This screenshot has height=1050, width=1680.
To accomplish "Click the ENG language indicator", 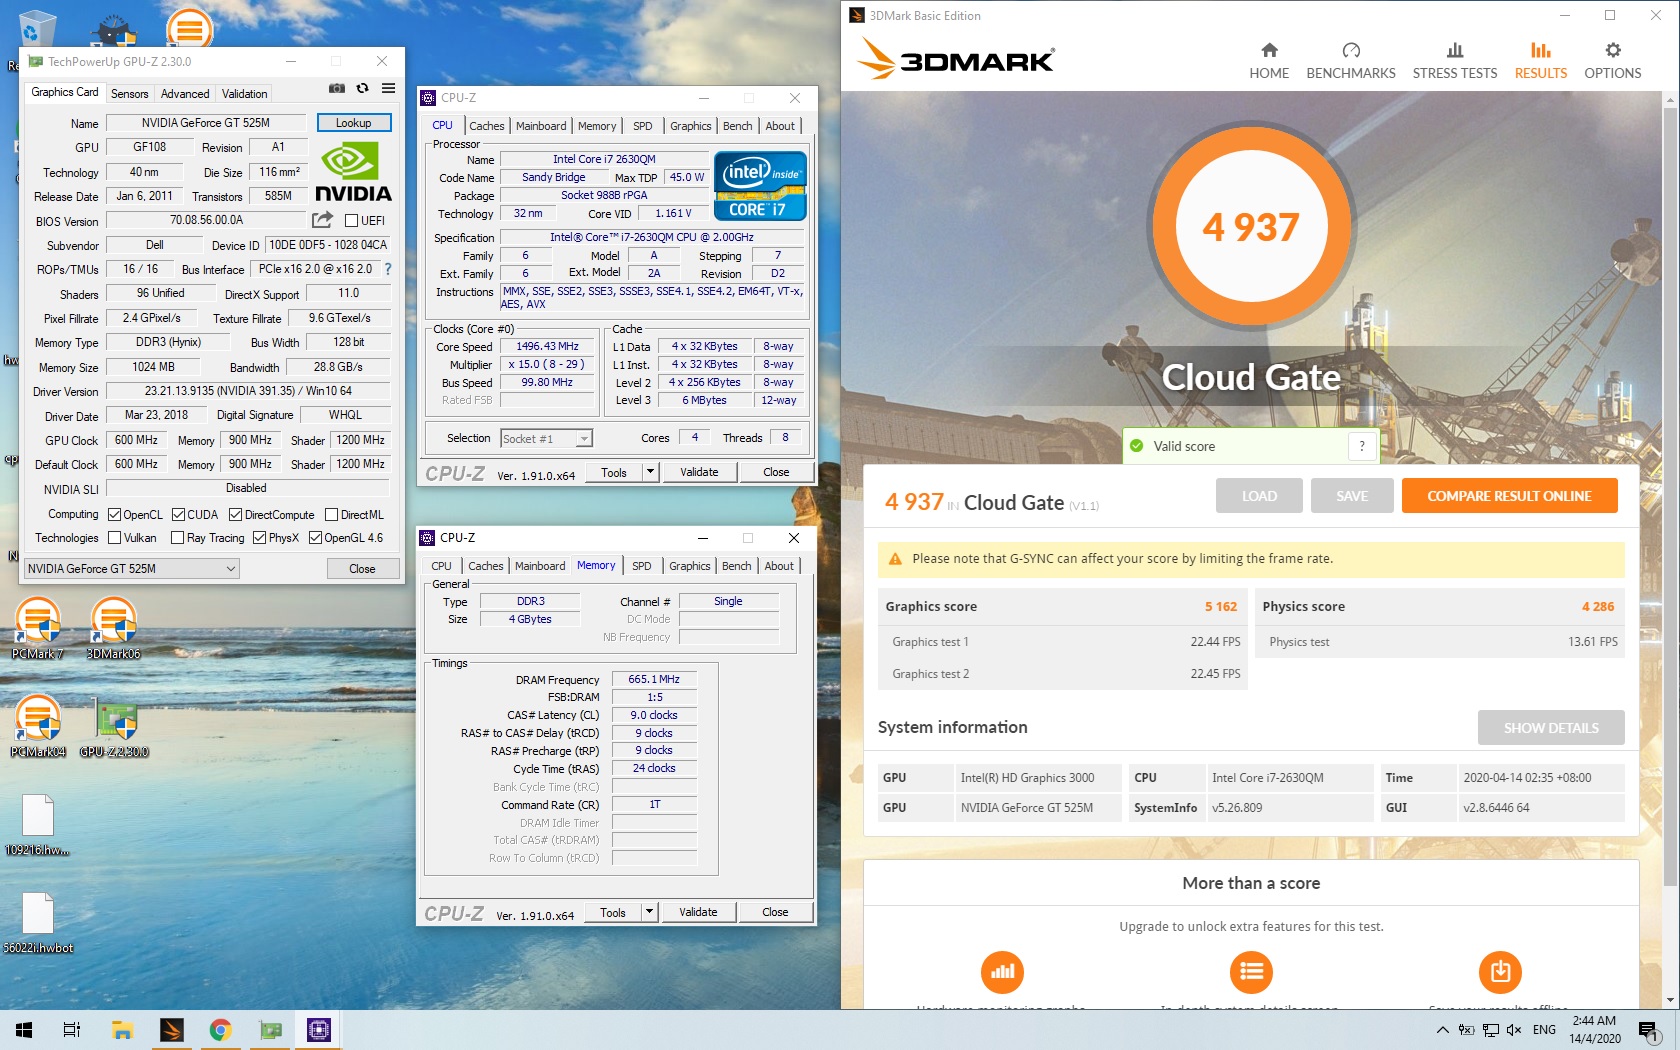I will click(x=1544, y=1030).
